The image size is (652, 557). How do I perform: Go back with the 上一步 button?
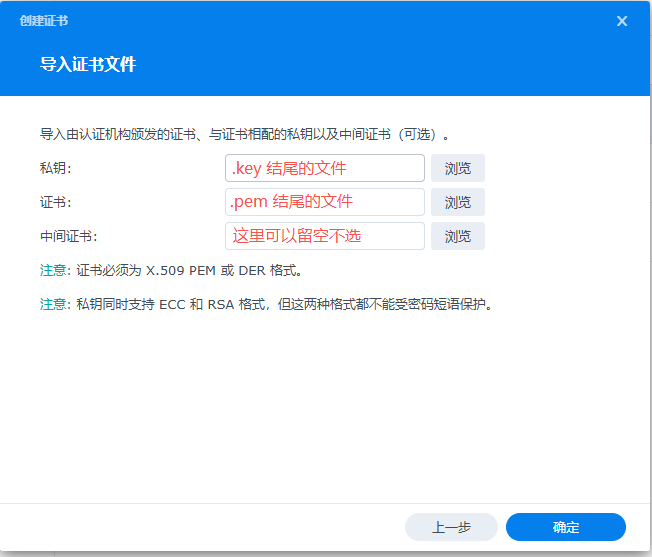(451, 527)
